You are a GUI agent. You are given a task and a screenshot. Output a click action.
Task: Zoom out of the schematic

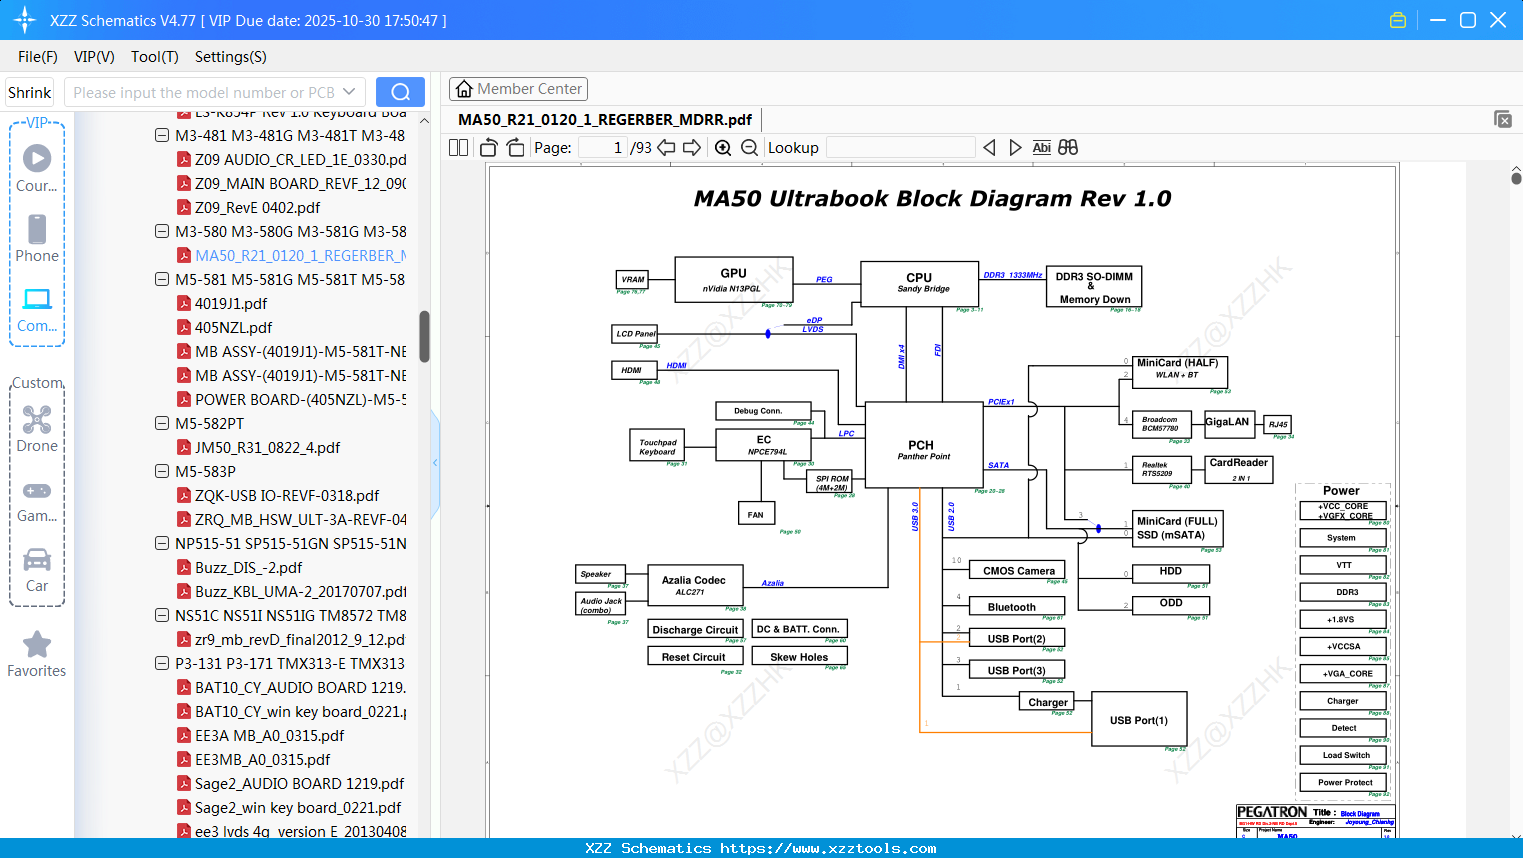click(x=749, y=148)
